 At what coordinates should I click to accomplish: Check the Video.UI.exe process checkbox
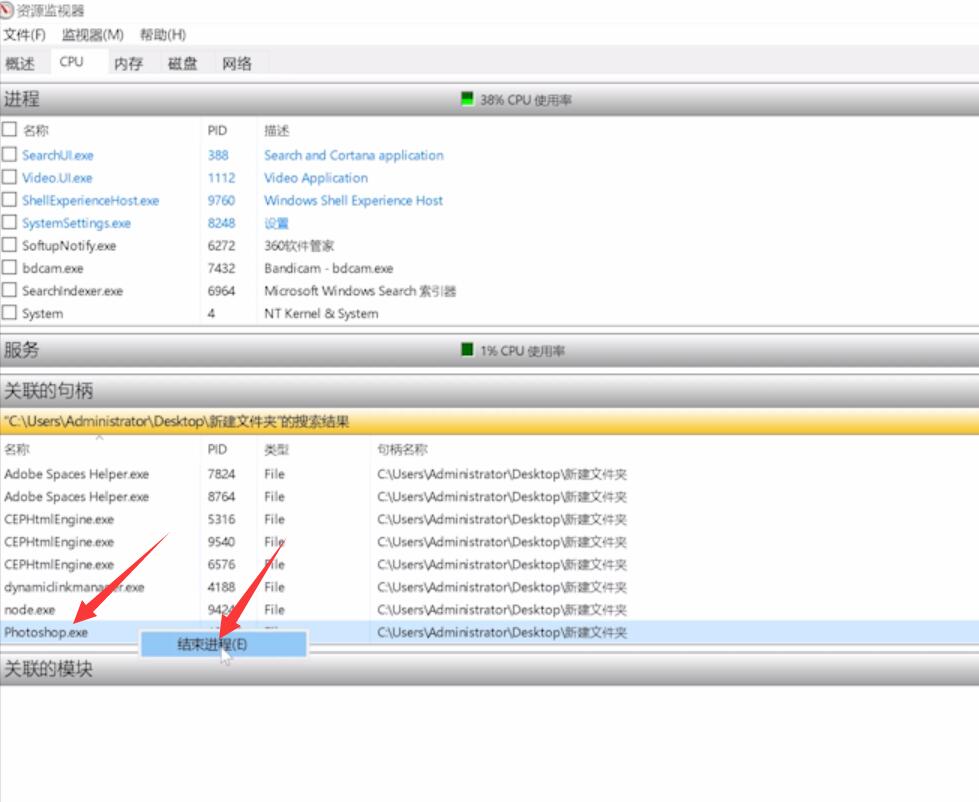click(9, 177)
